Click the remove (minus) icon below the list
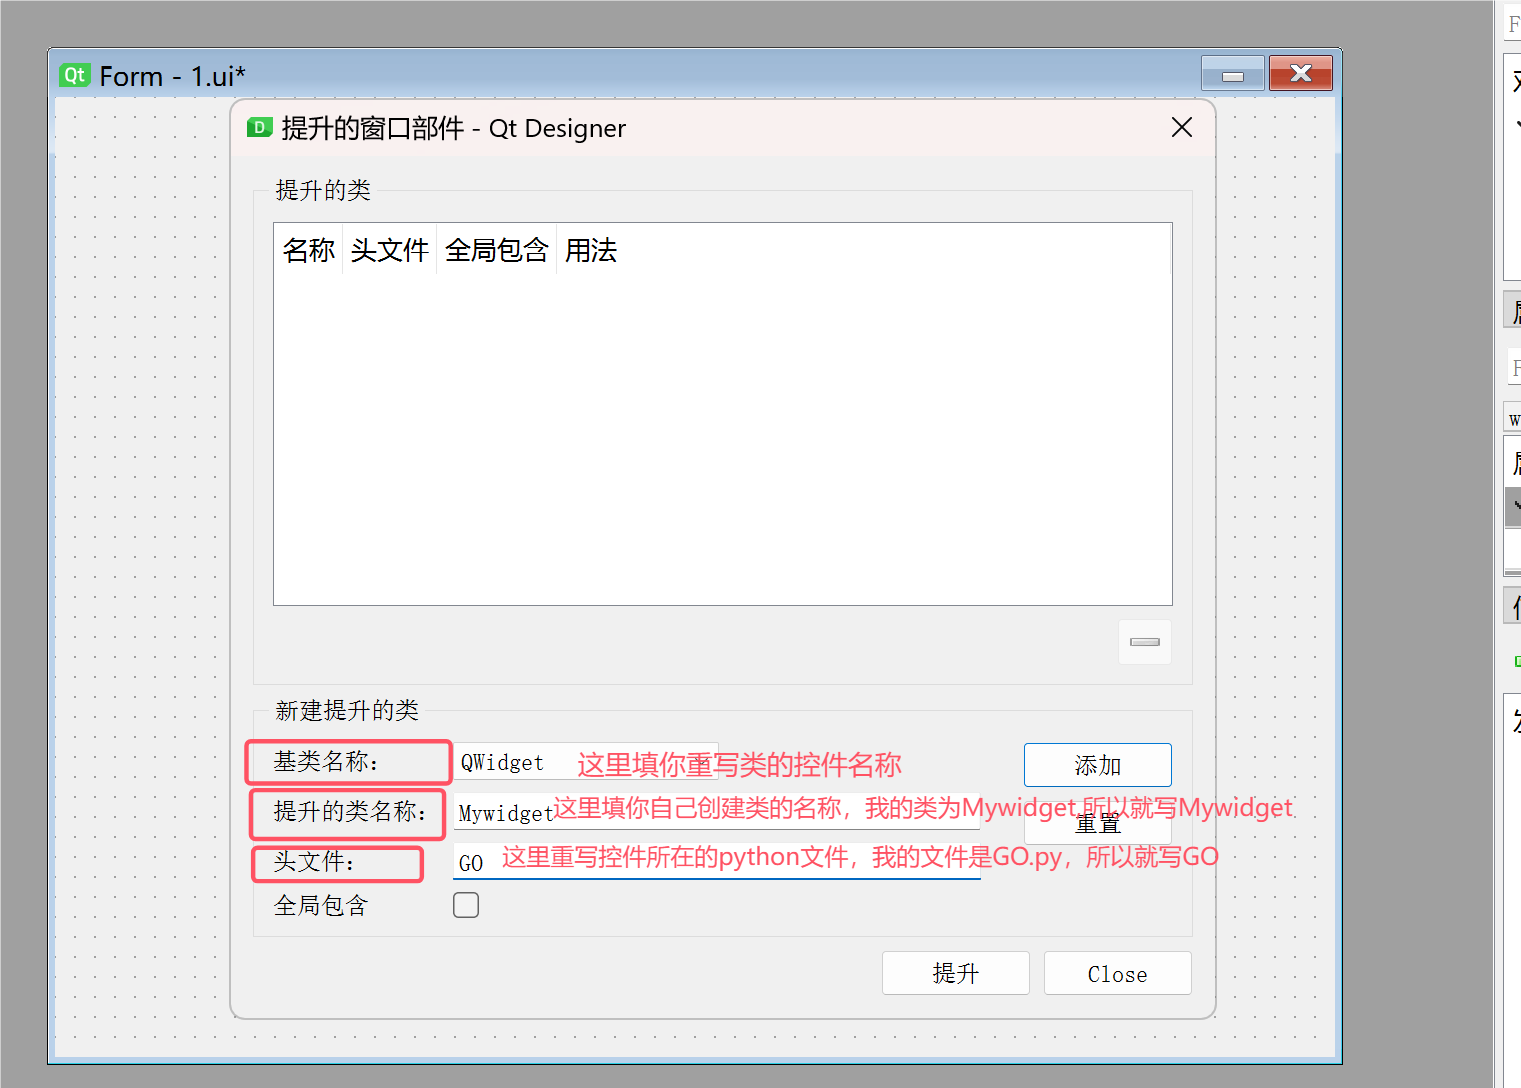The width and height of the screenshot is (1521, 1088). tap(1144, 642)
